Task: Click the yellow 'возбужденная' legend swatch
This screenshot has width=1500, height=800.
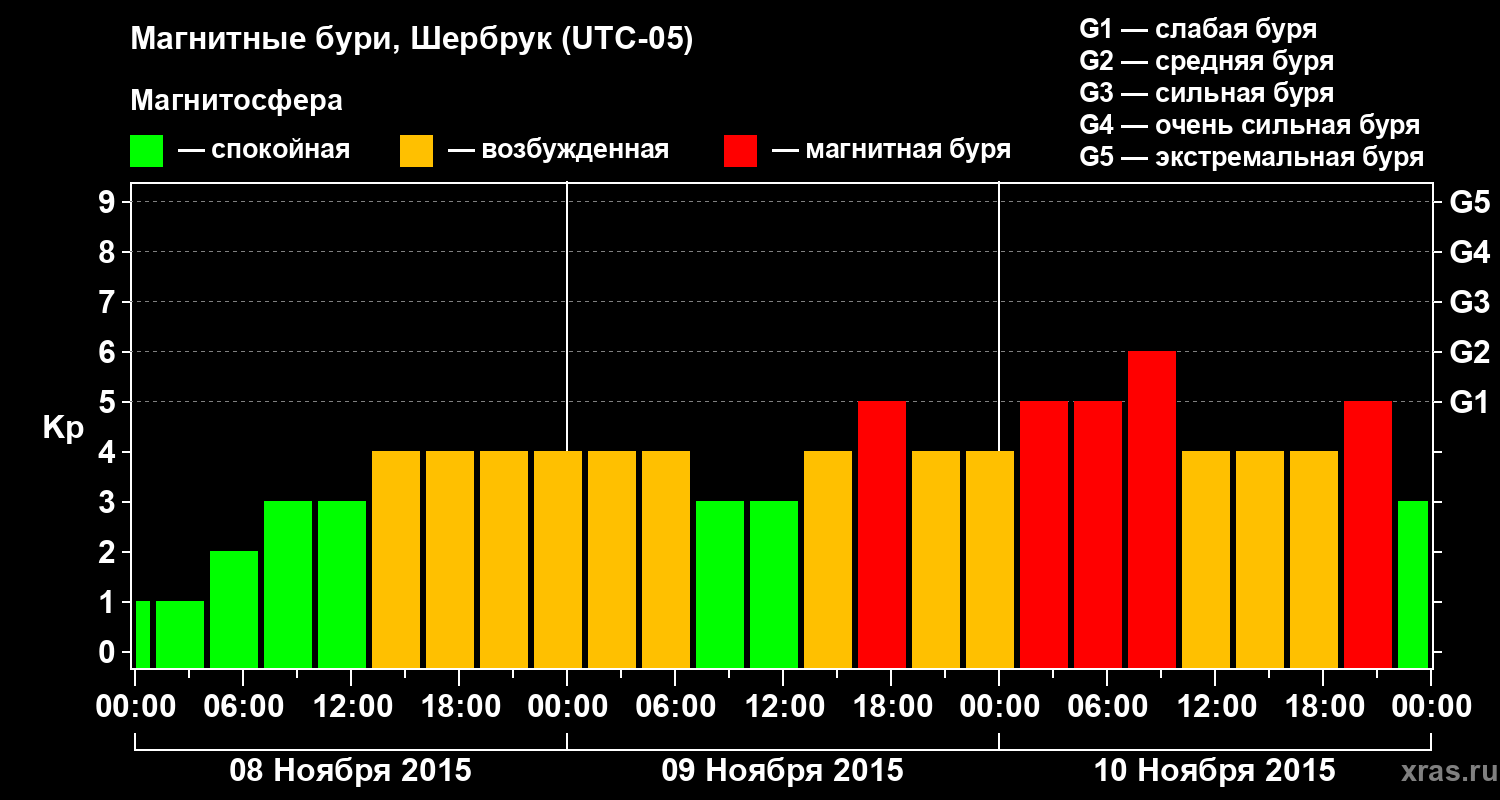Action: click(x=416, y=151)
